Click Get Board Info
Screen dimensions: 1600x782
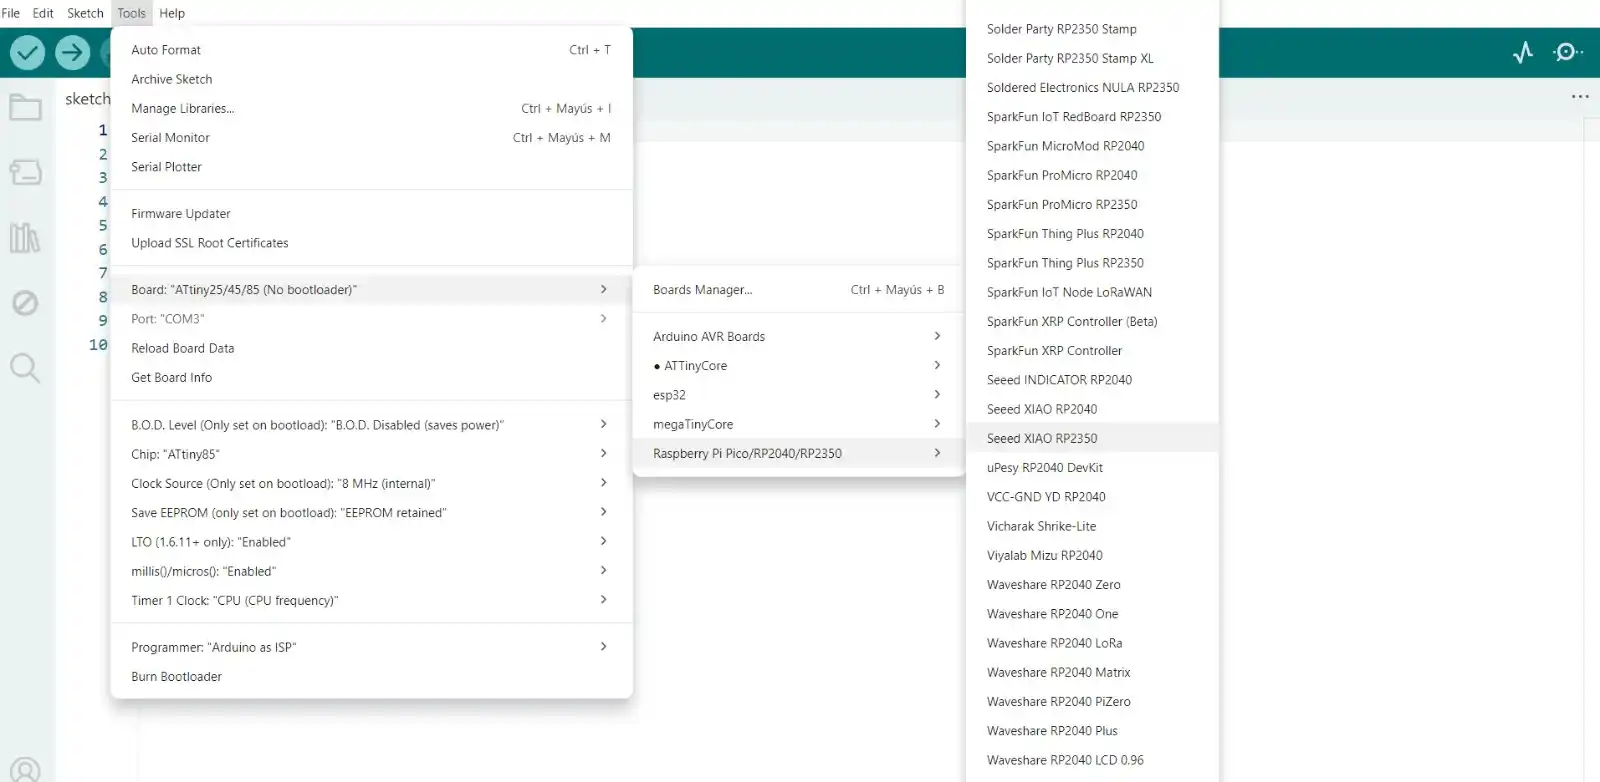(x=371, y=378)
